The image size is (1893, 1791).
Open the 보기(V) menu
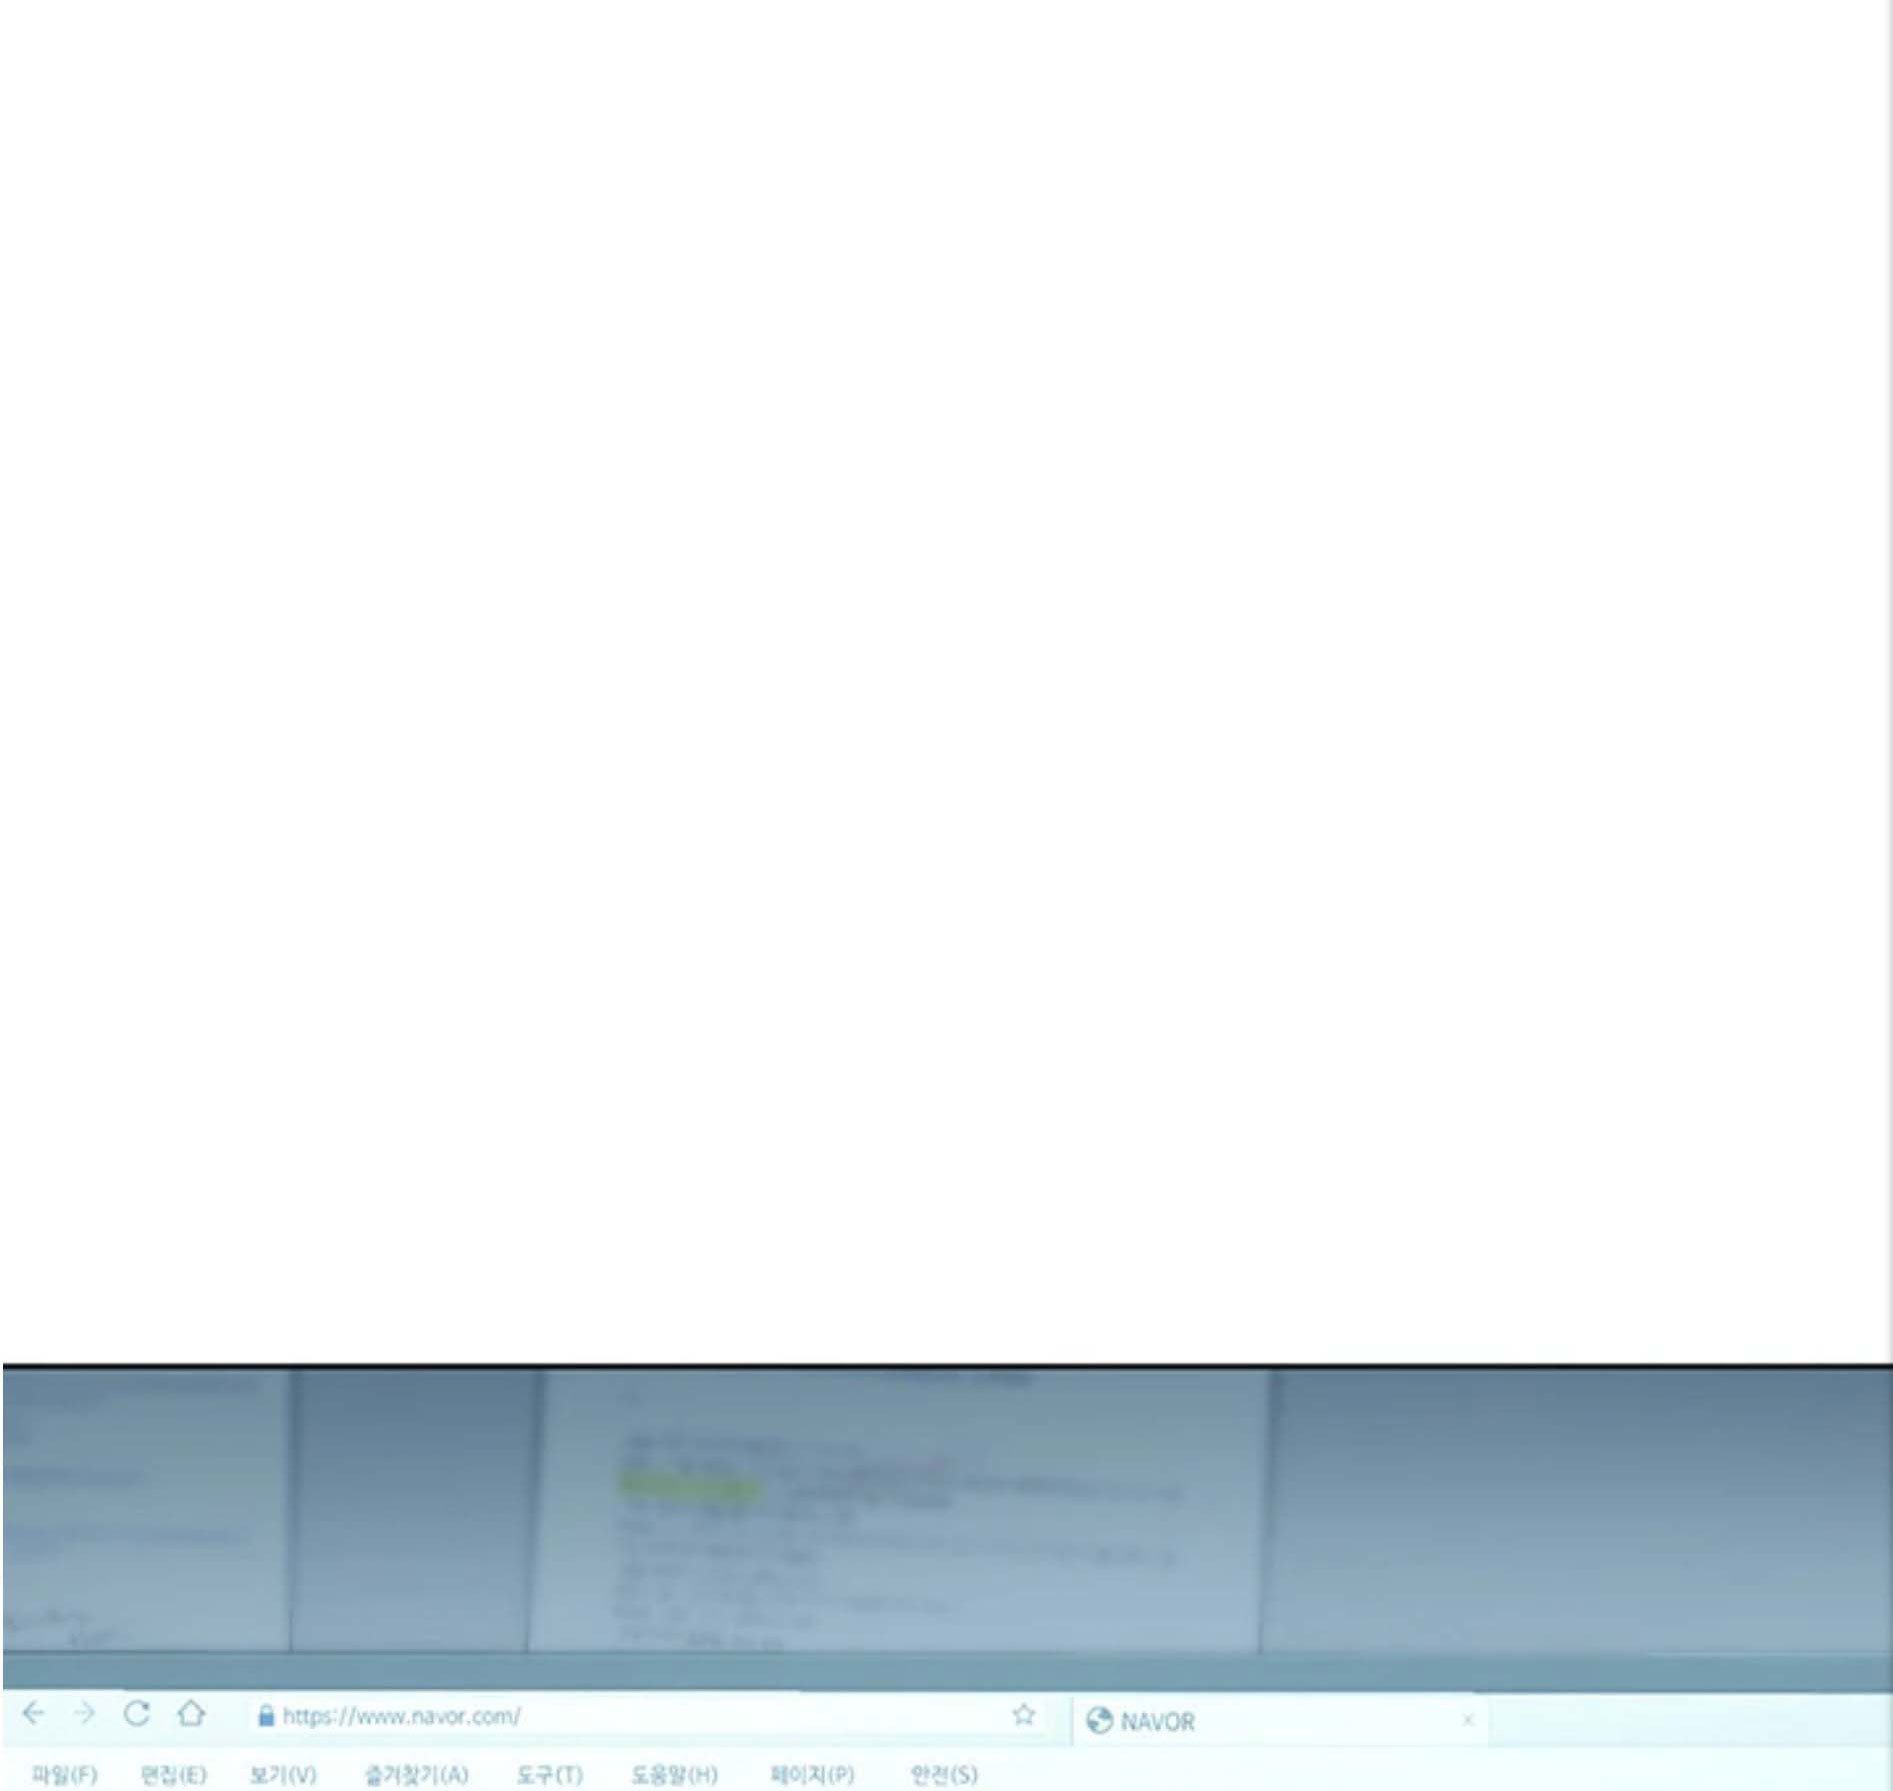point(283,1774)
